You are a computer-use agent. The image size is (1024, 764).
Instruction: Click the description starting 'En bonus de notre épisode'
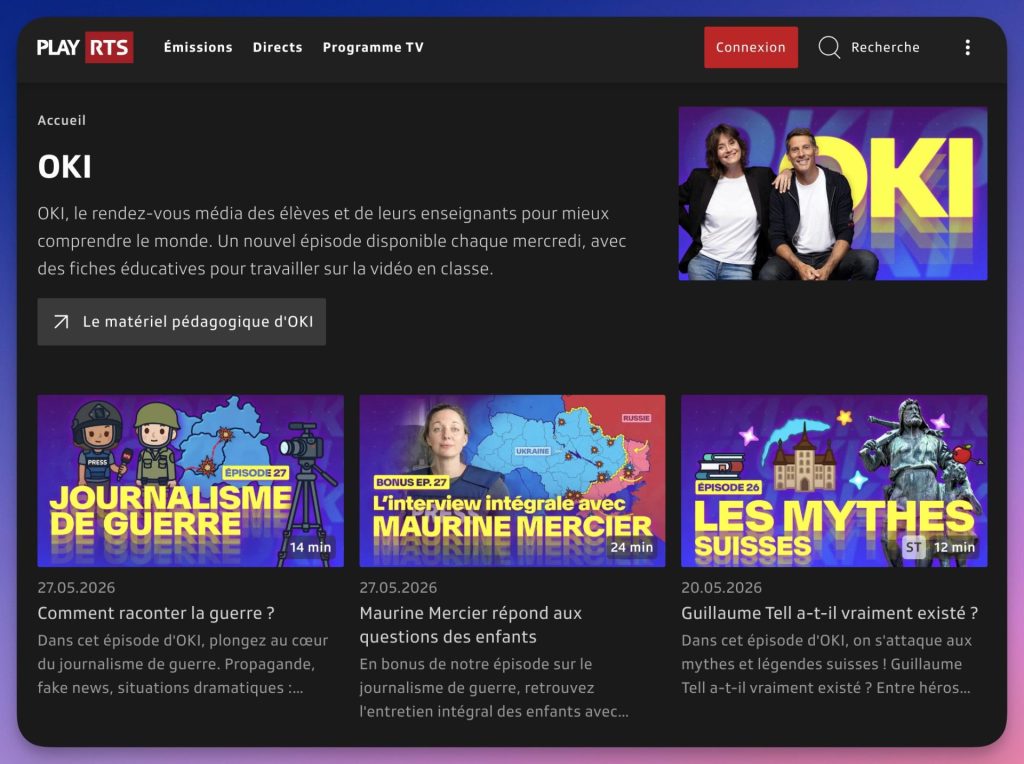pyautogui.click(x=494, y=688)
